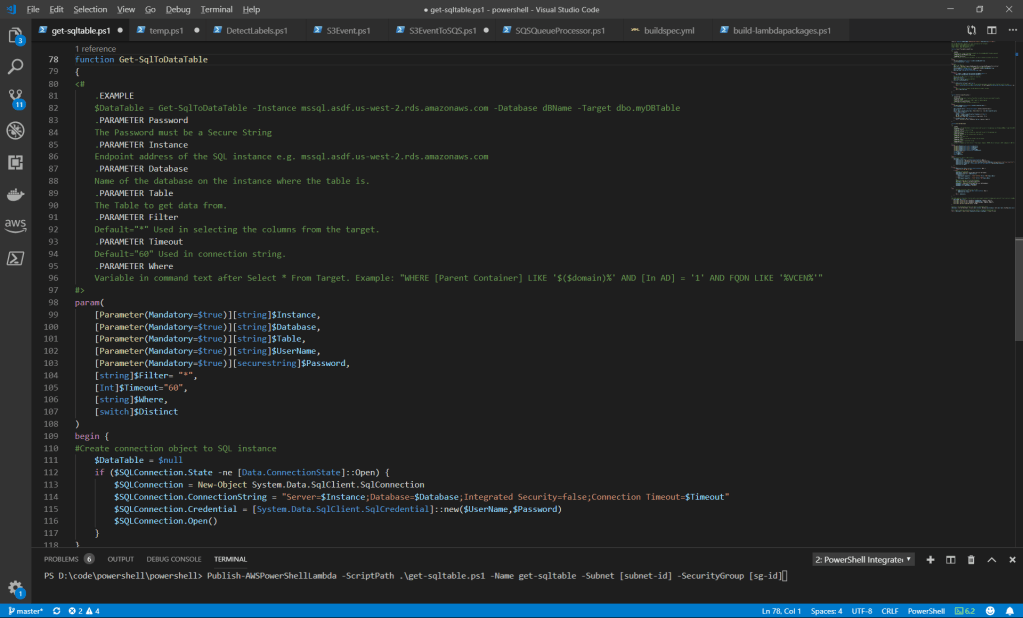Split the editor to the right
Screen dimensions: 1023x618
click(992, 30)
